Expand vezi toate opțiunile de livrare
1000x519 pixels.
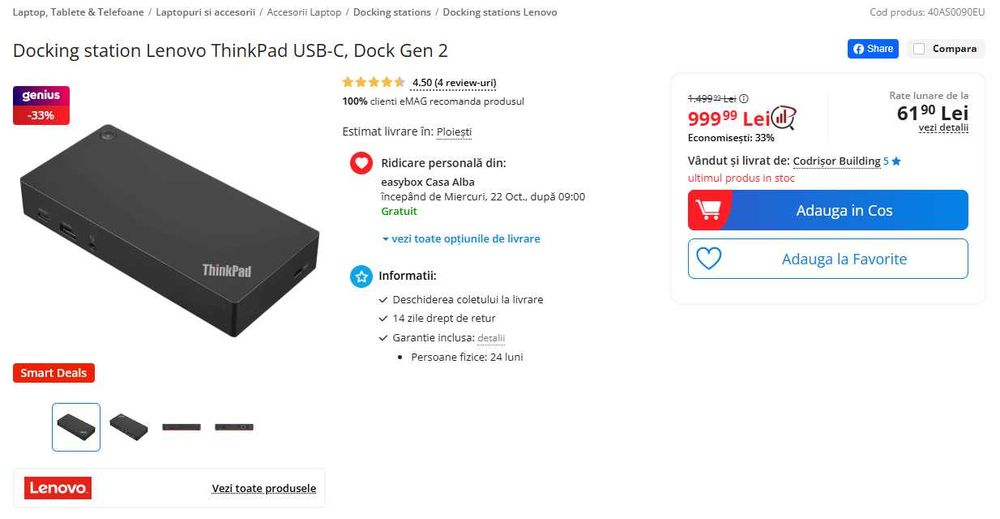pos(461,239)
